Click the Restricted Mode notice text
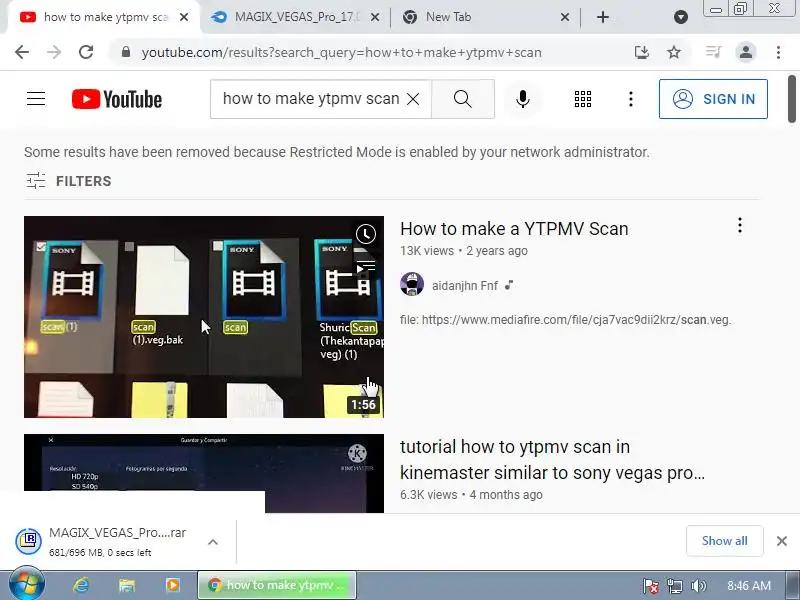The height and width of the screenshot is (600, 800). (337, 152)
